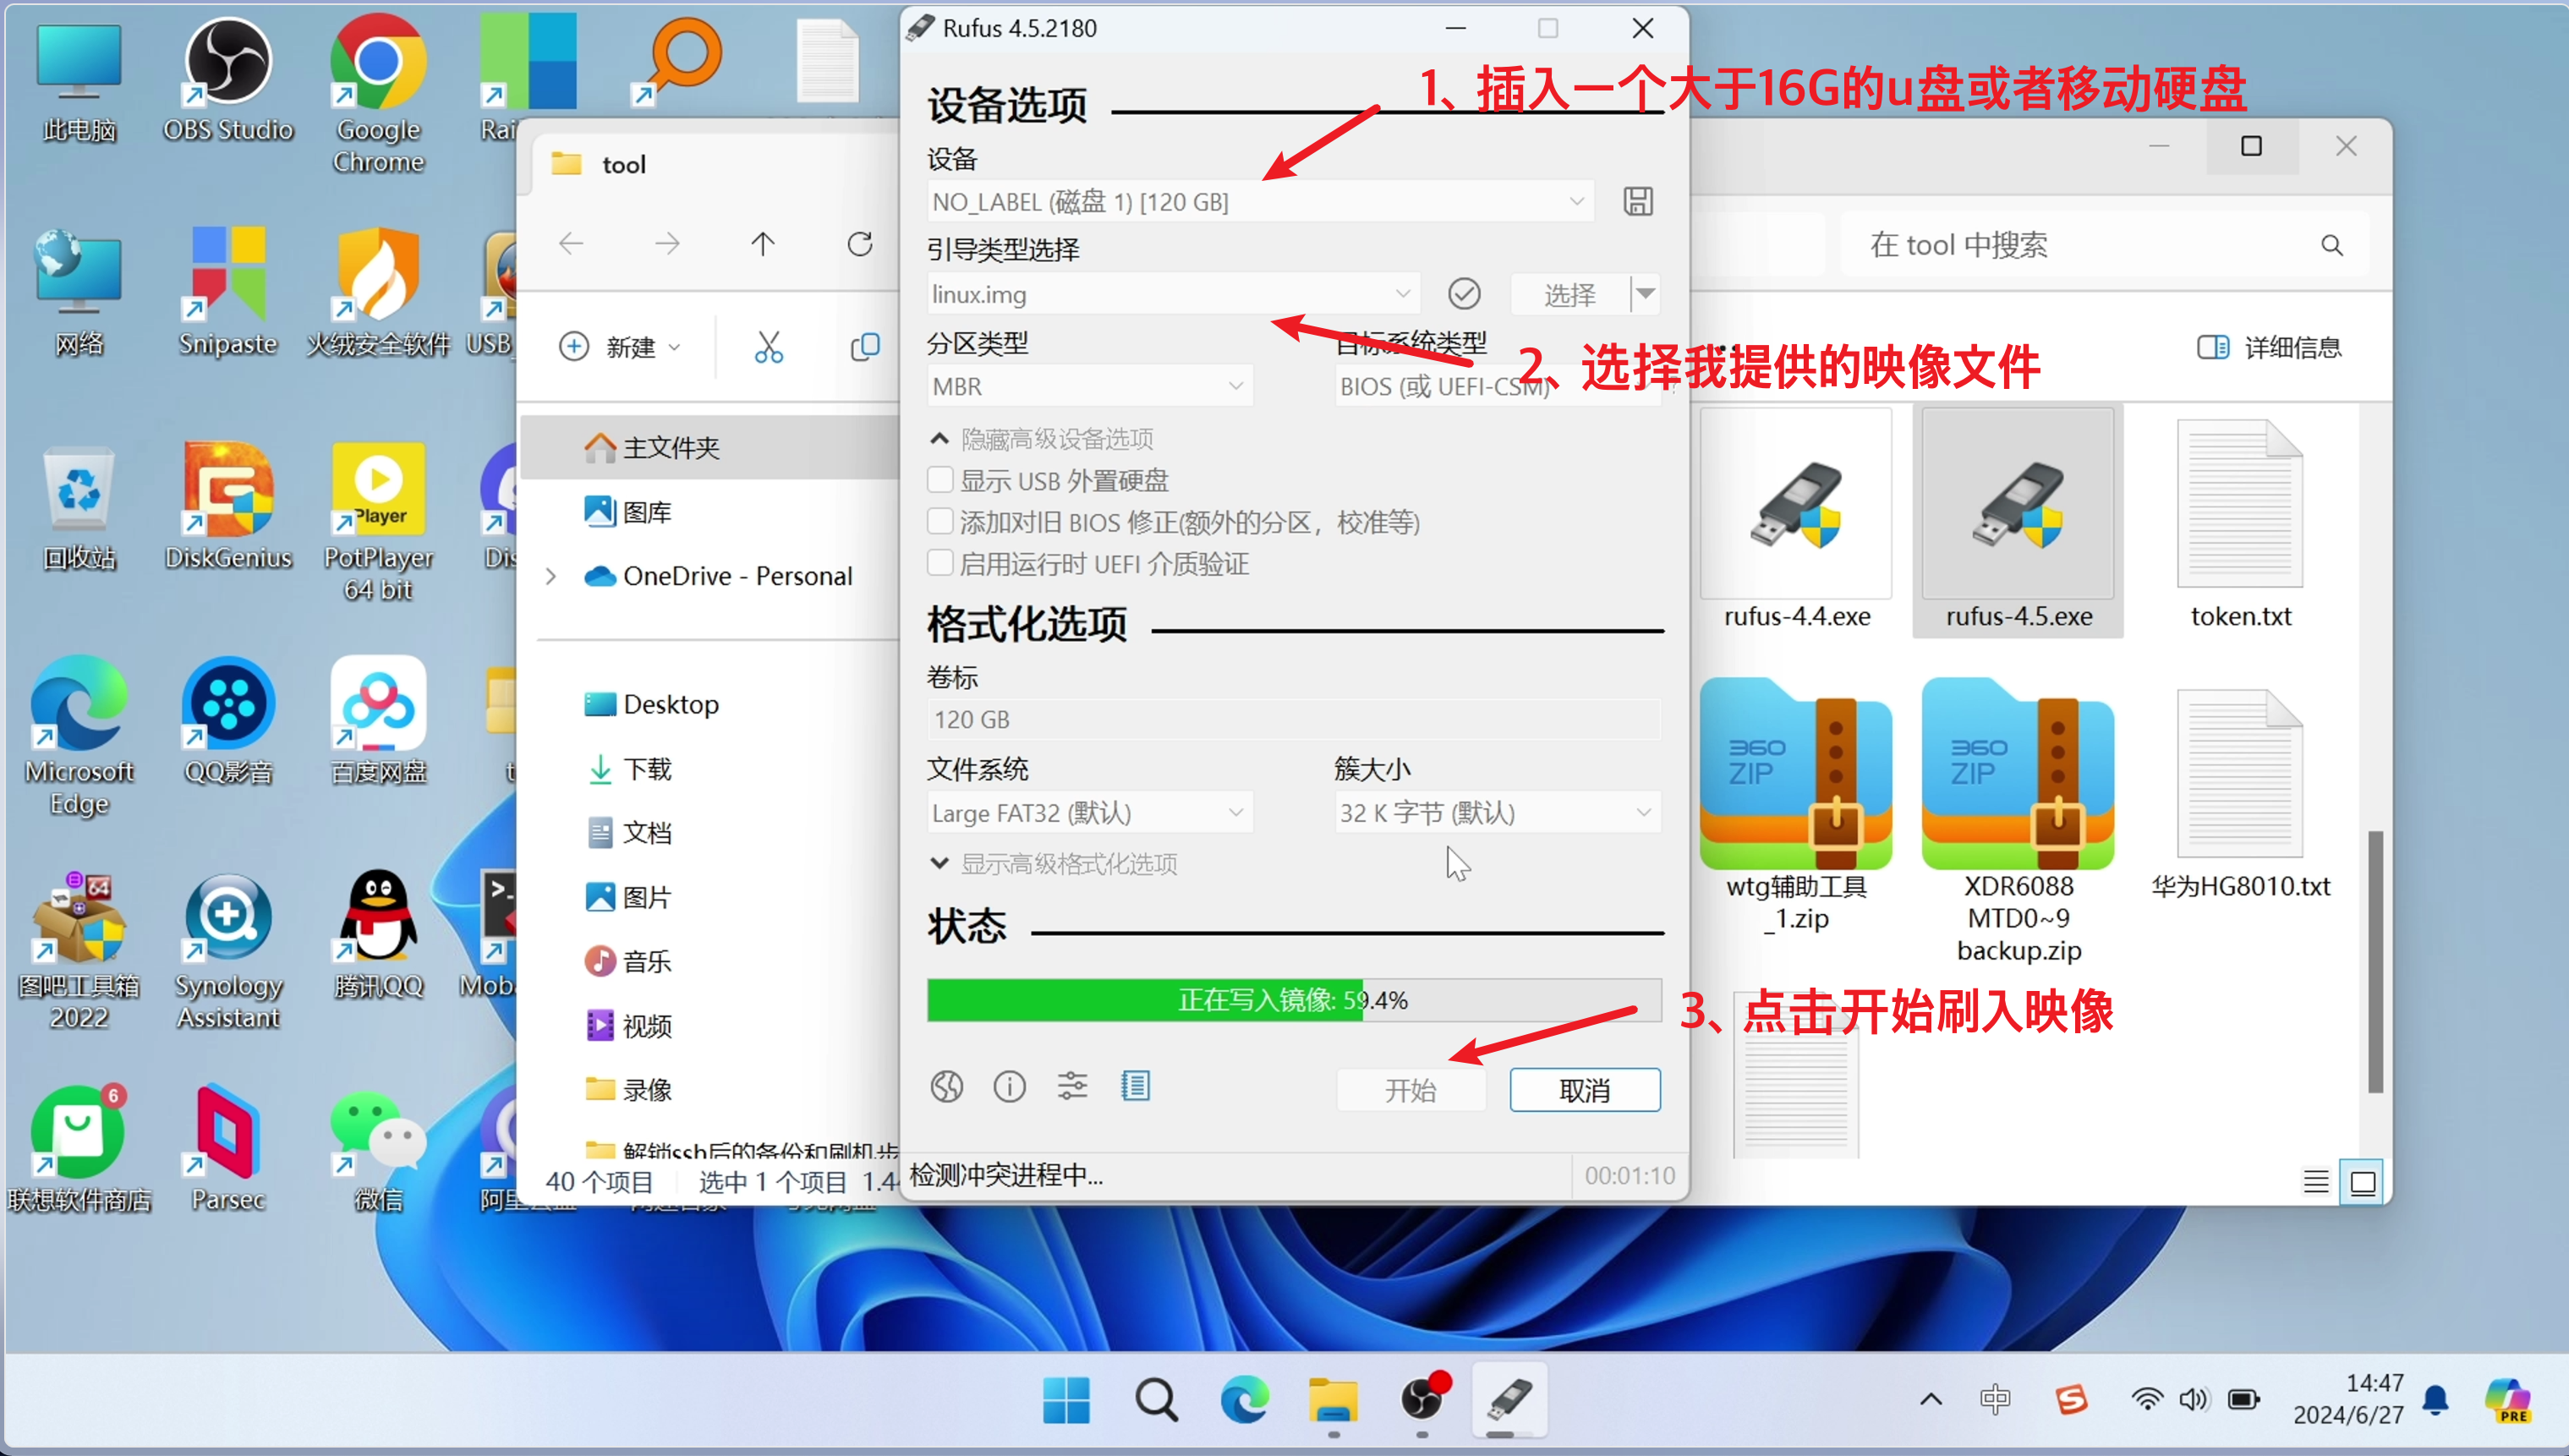The image size is (2569, 1456).
Task: Select wtg辅助工具_1.zip archive
Action: click(x=1796, y=805)
